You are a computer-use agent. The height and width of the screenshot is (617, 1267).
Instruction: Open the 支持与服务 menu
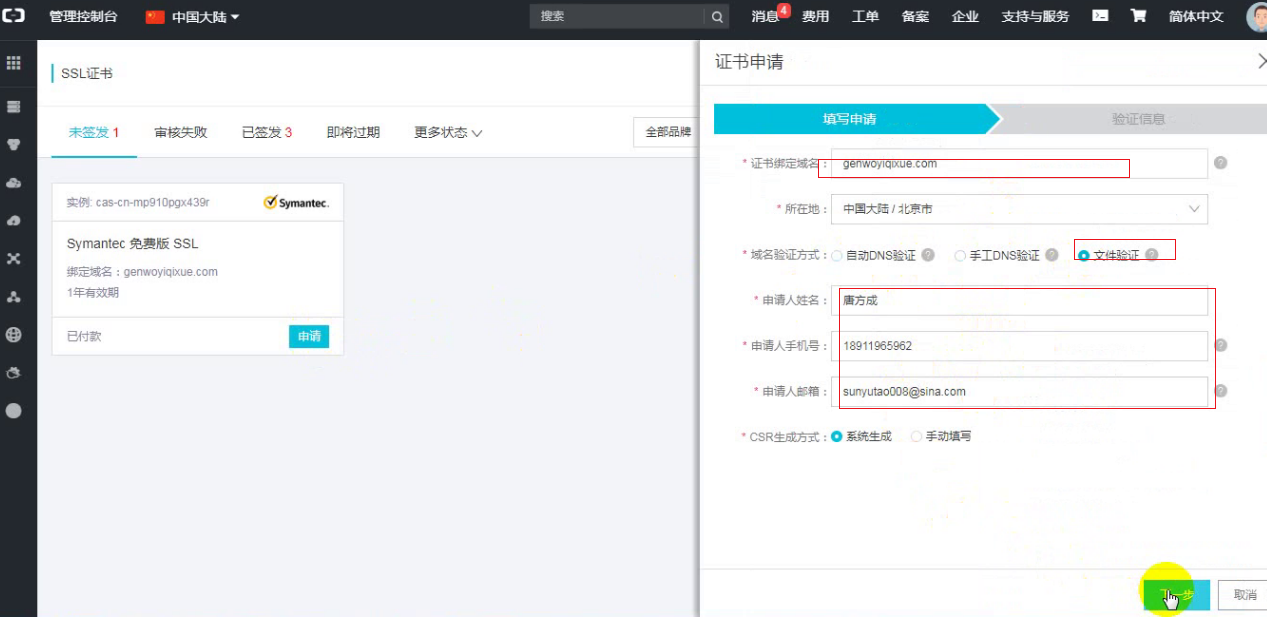coord(1035,16)
